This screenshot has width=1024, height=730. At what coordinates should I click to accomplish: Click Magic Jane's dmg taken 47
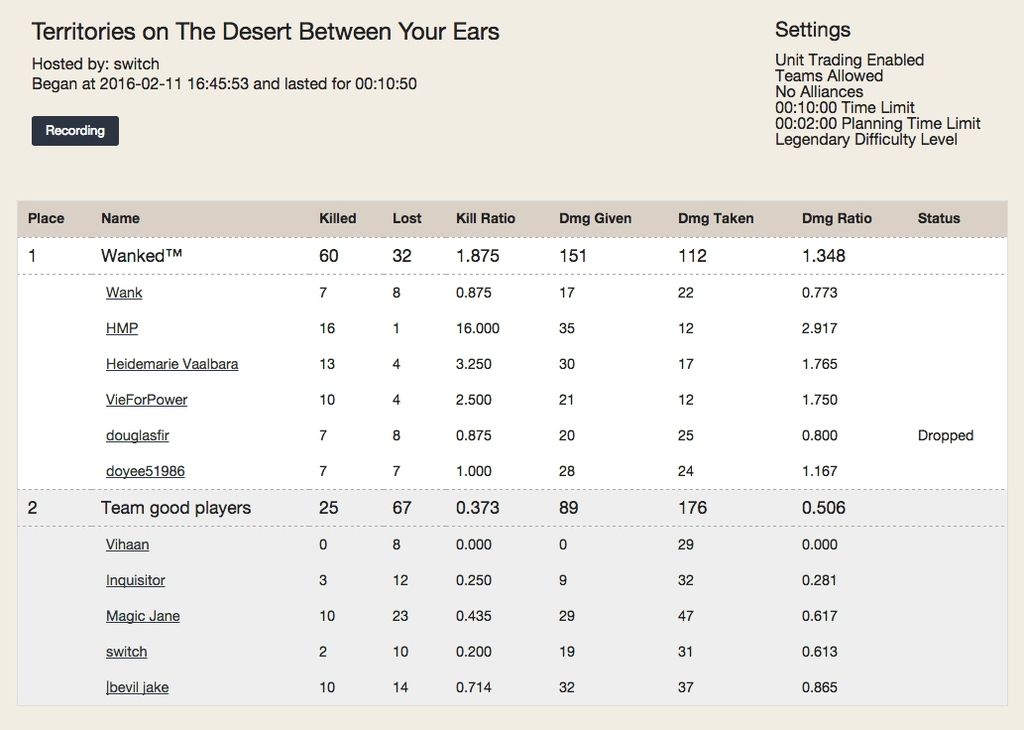click(686, 616)
